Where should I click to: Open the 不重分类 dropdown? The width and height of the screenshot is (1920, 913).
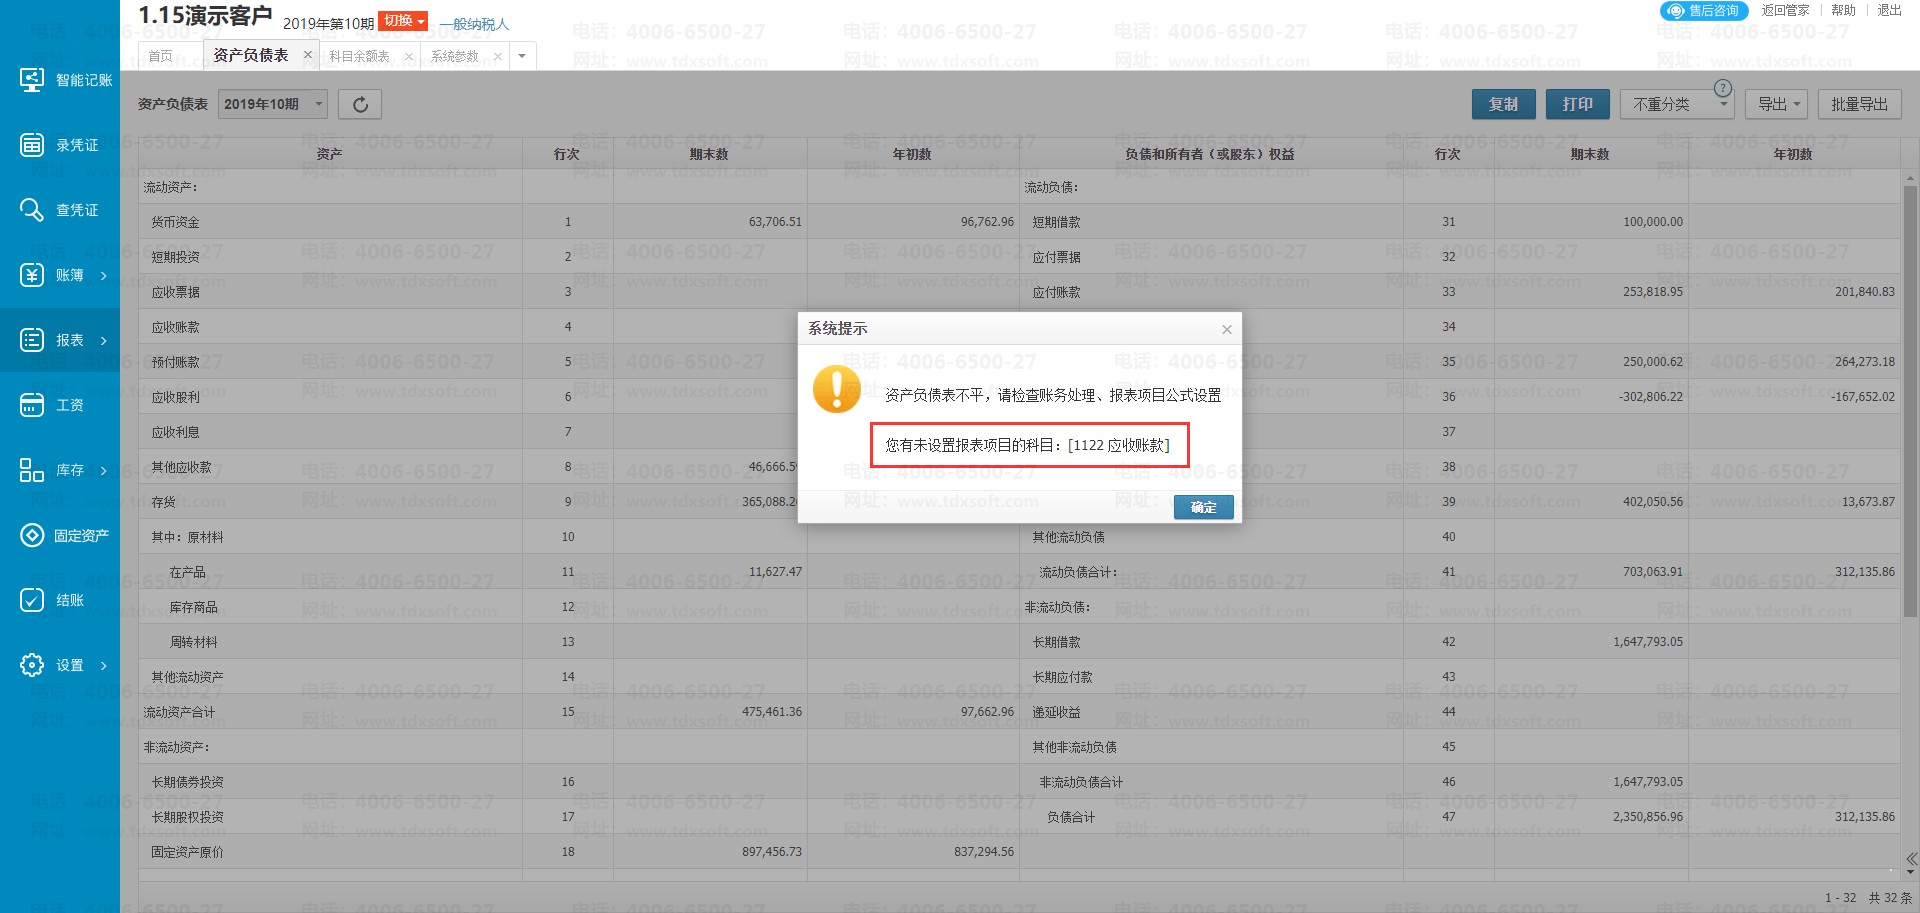coord(1682,104)
